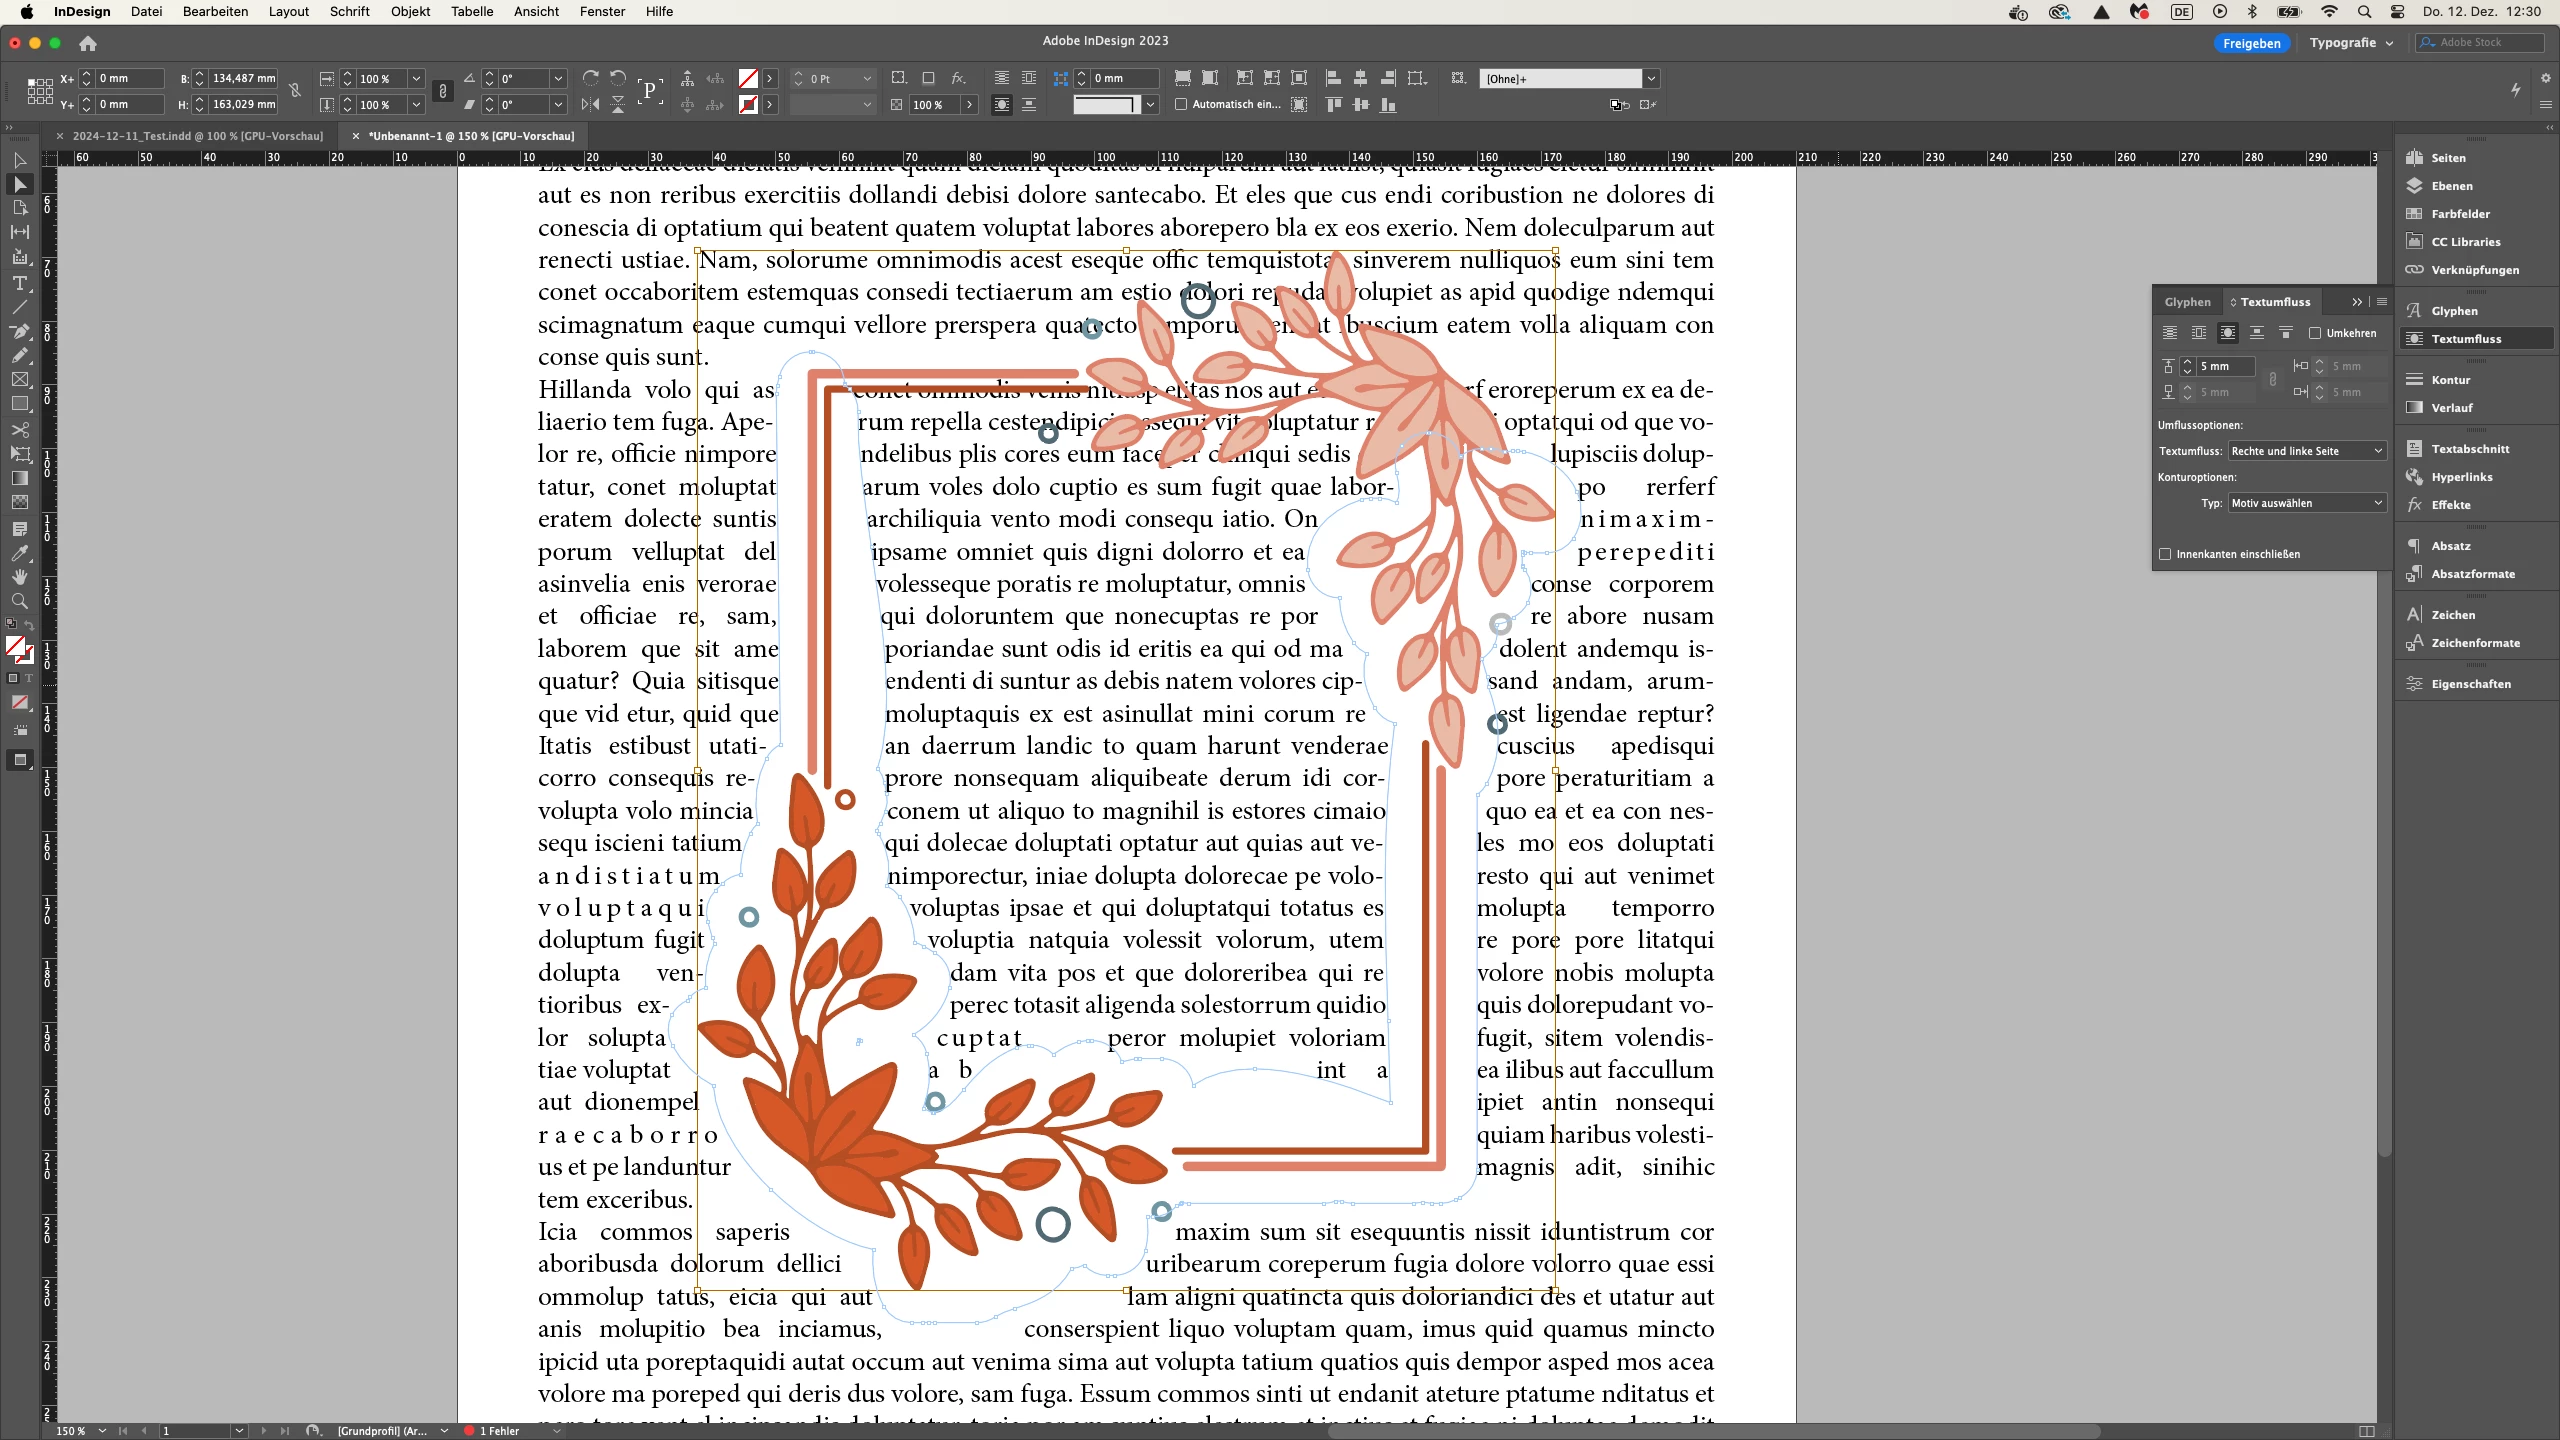The image size is (2560, 1440).
Task: Open the Typ contour dropdown
Action: point(2306,503)
